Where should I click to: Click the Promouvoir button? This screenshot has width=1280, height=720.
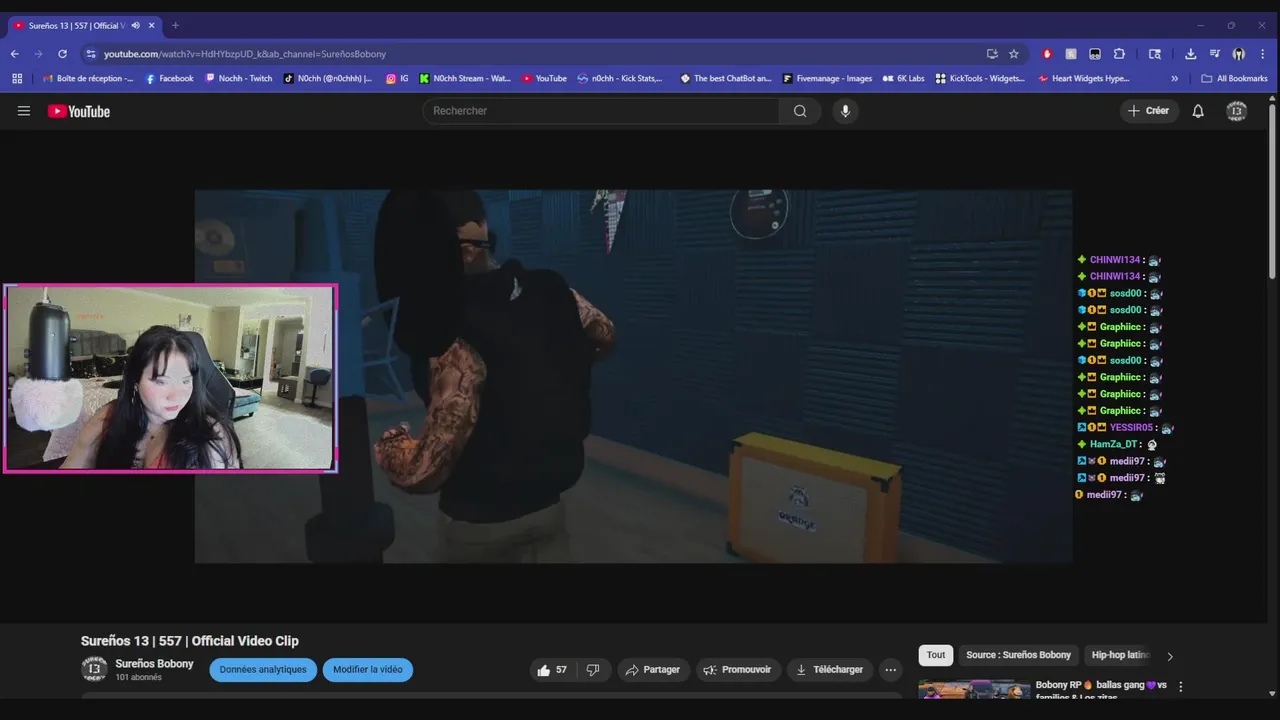[739, 670]
